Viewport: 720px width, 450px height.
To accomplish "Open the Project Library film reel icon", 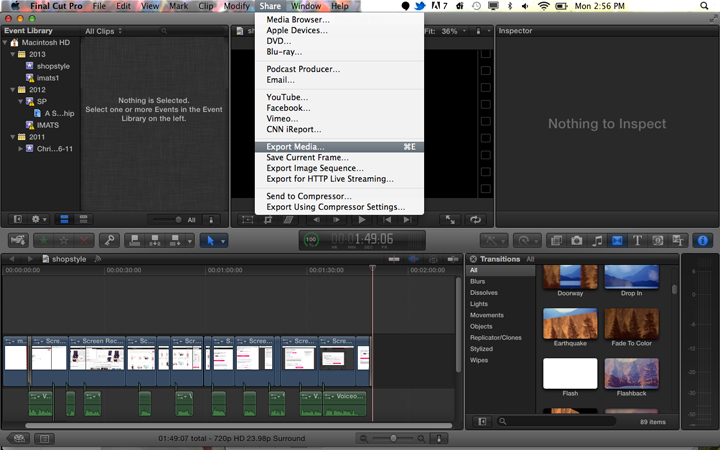I will pos(19,439).
